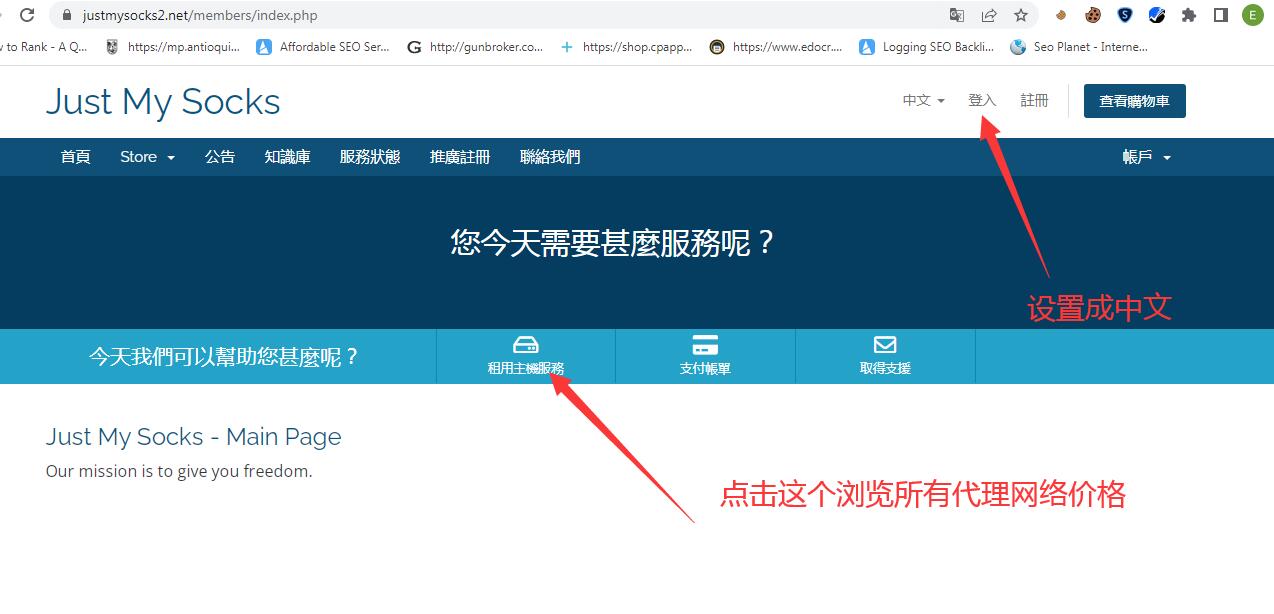Image resolution: width=1274 pixels, height=614 pixels.
Task: Open Google Translate icon in address bar
Action: click(956, 15)
